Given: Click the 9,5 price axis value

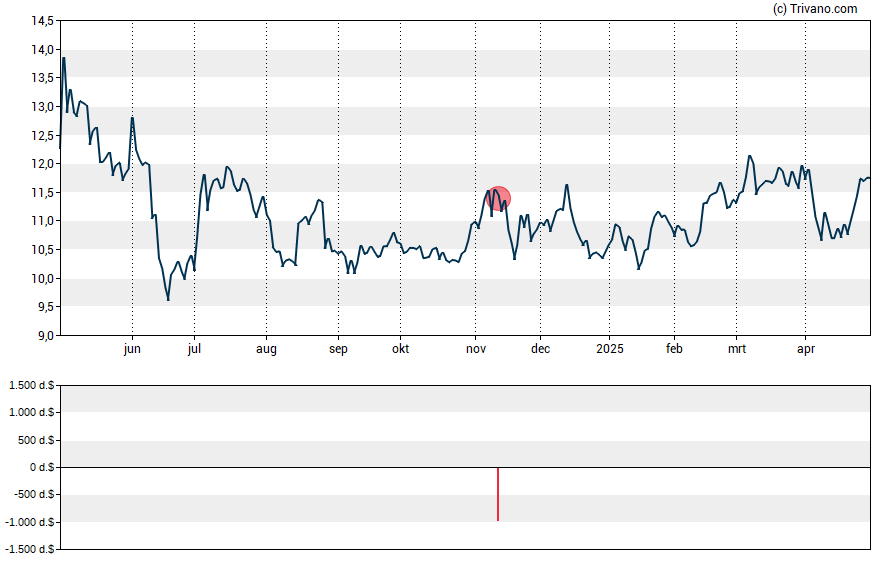Looking at the screenshot, I should click(x=45, y=307).
